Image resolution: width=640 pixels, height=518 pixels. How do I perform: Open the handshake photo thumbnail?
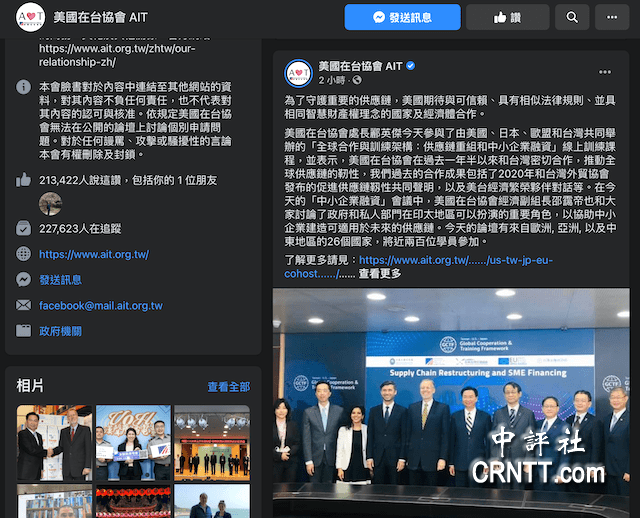pos(55,443)
